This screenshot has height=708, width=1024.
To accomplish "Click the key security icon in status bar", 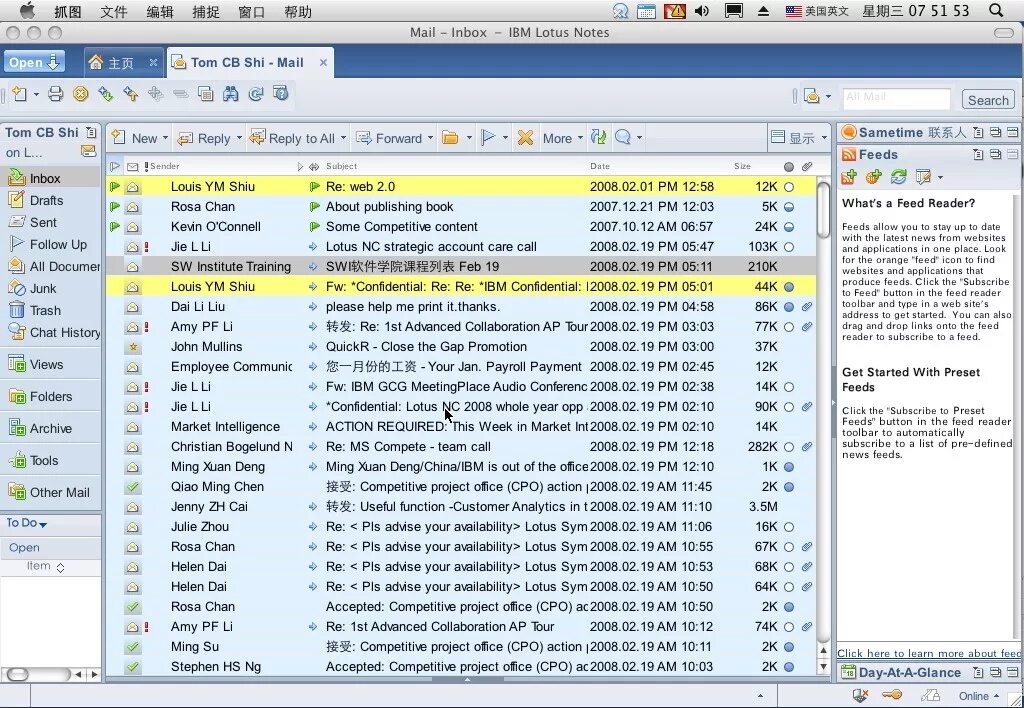I will pyautogui.click(x=892, y=696).
